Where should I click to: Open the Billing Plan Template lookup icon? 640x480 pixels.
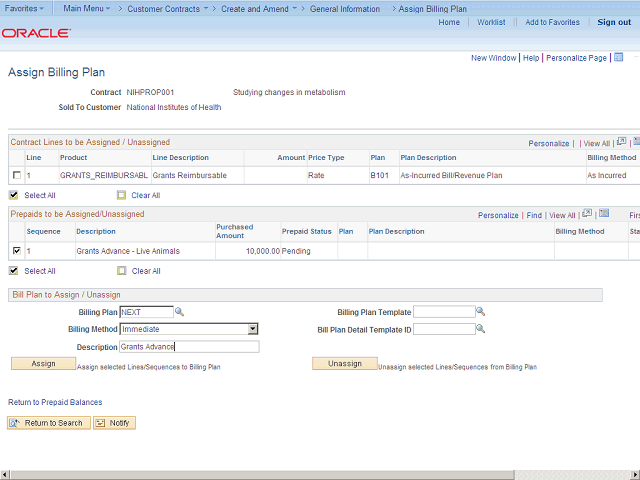click(481, 312)
